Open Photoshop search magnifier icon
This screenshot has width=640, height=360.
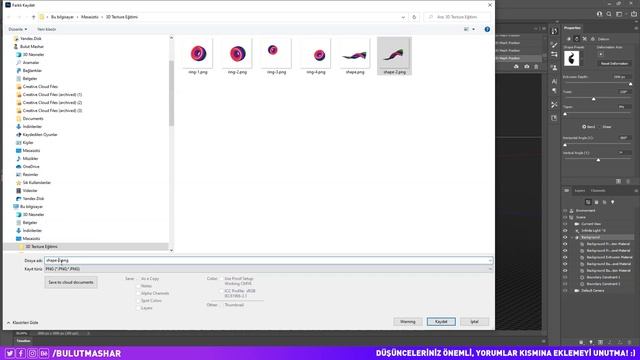[x=609, y=14]
